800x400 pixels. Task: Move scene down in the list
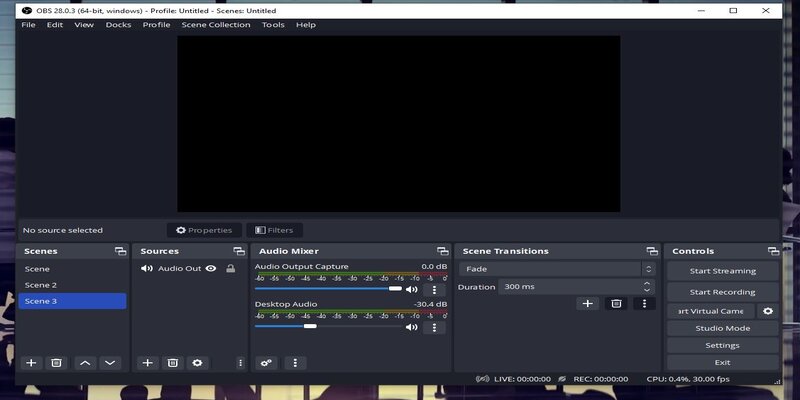click(x=110, y=363)
